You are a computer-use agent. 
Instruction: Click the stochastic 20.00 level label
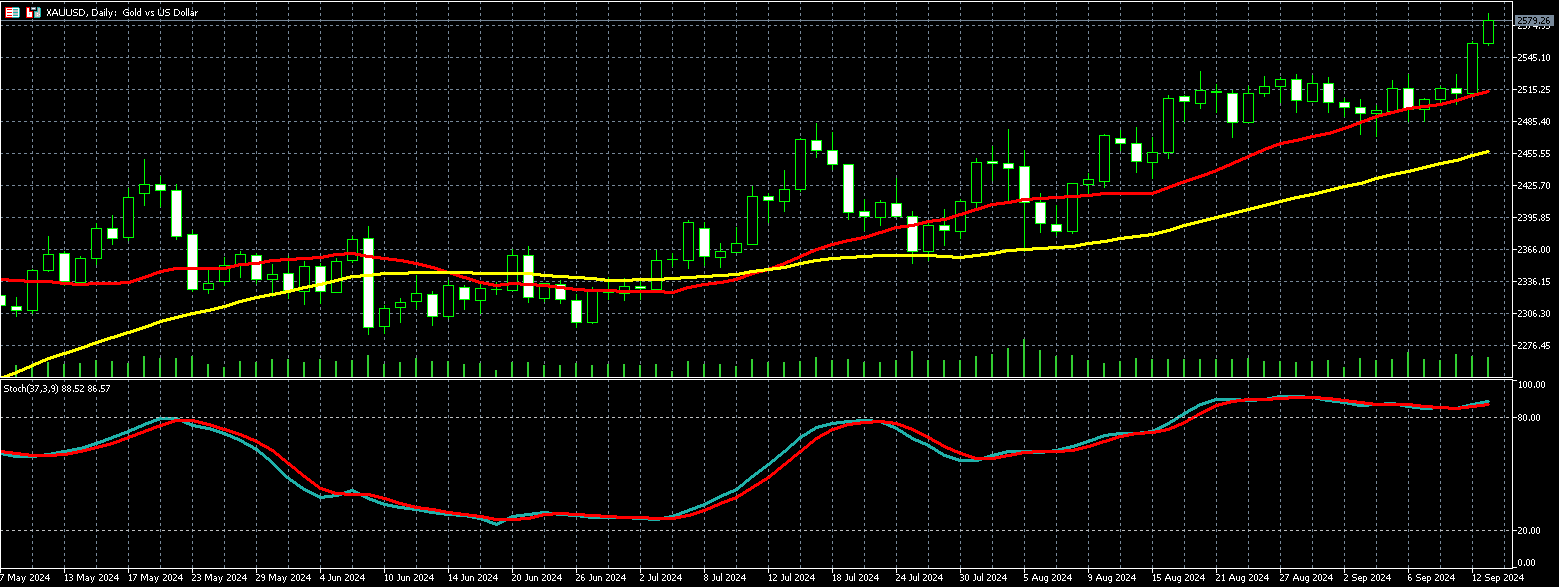click(1530, 532)
